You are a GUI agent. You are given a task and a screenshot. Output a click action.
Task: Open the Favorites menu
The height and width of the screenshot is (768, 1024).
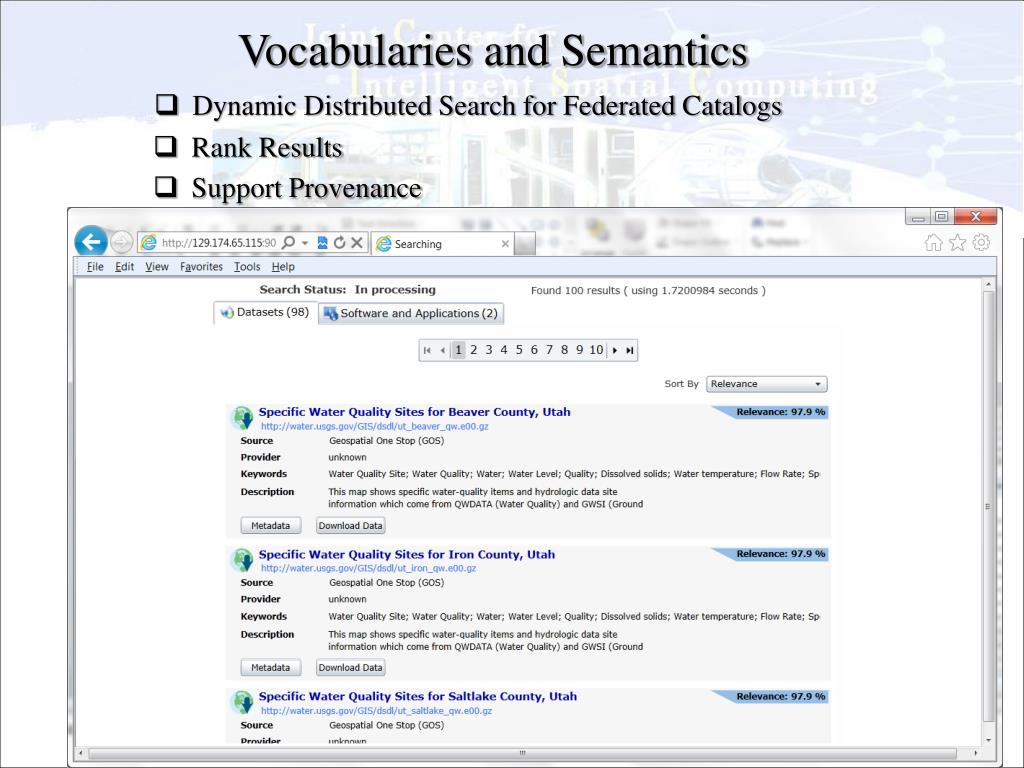coord(201,266)
